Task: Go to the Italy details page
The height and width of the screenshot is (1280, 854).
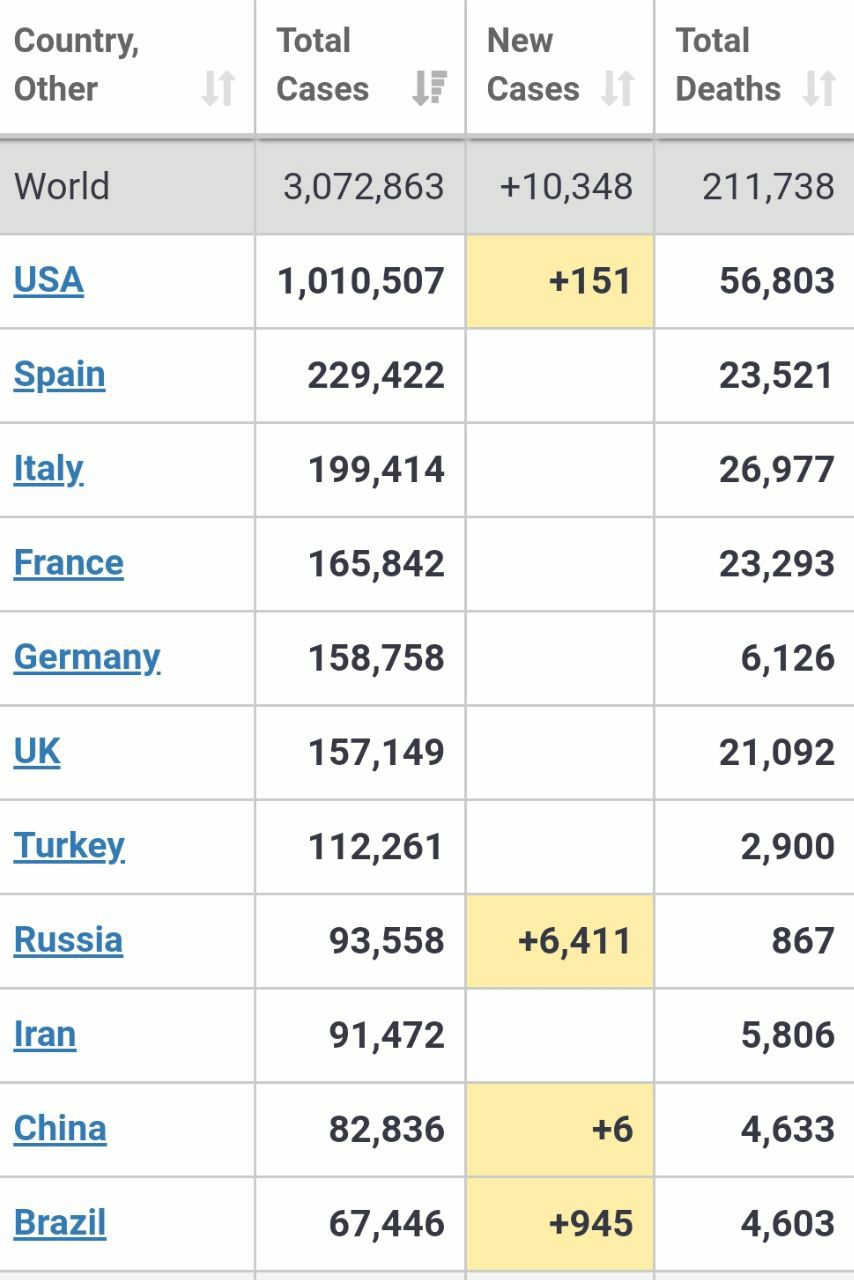Action: click(49, 469)
